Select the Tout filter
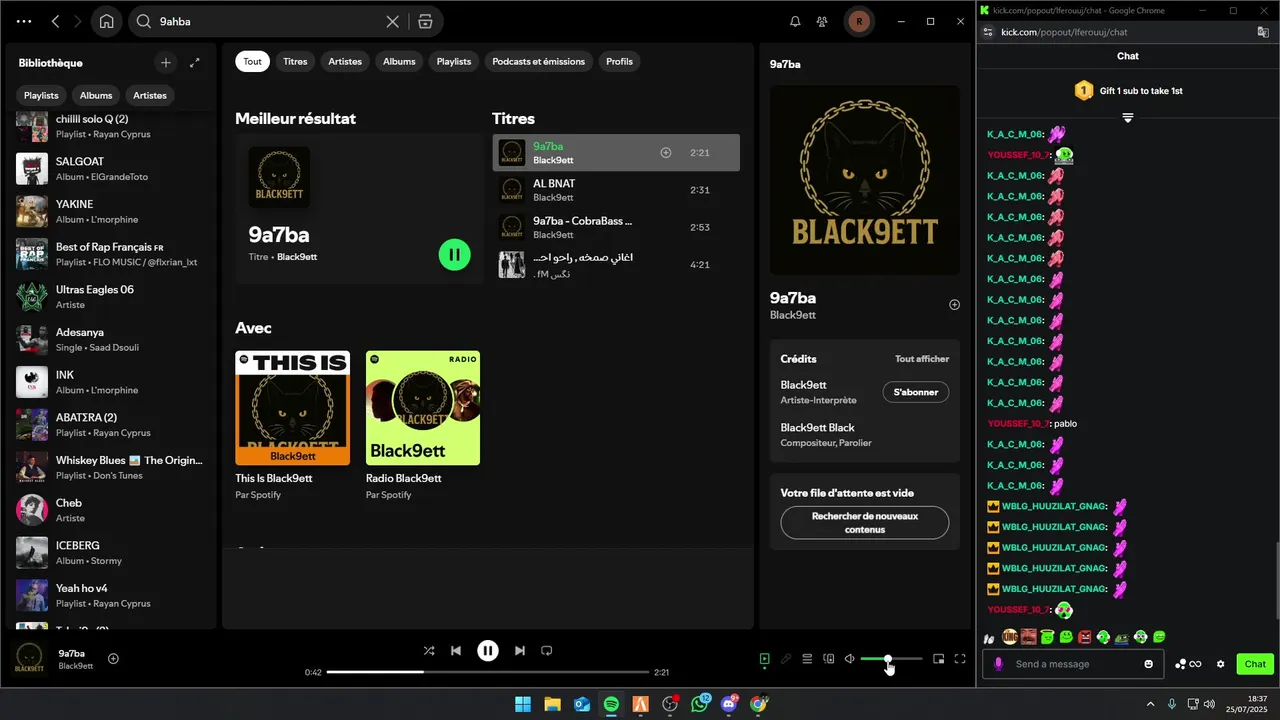The width and height of the screenshot is (1280, 720). tap(253, 62)
